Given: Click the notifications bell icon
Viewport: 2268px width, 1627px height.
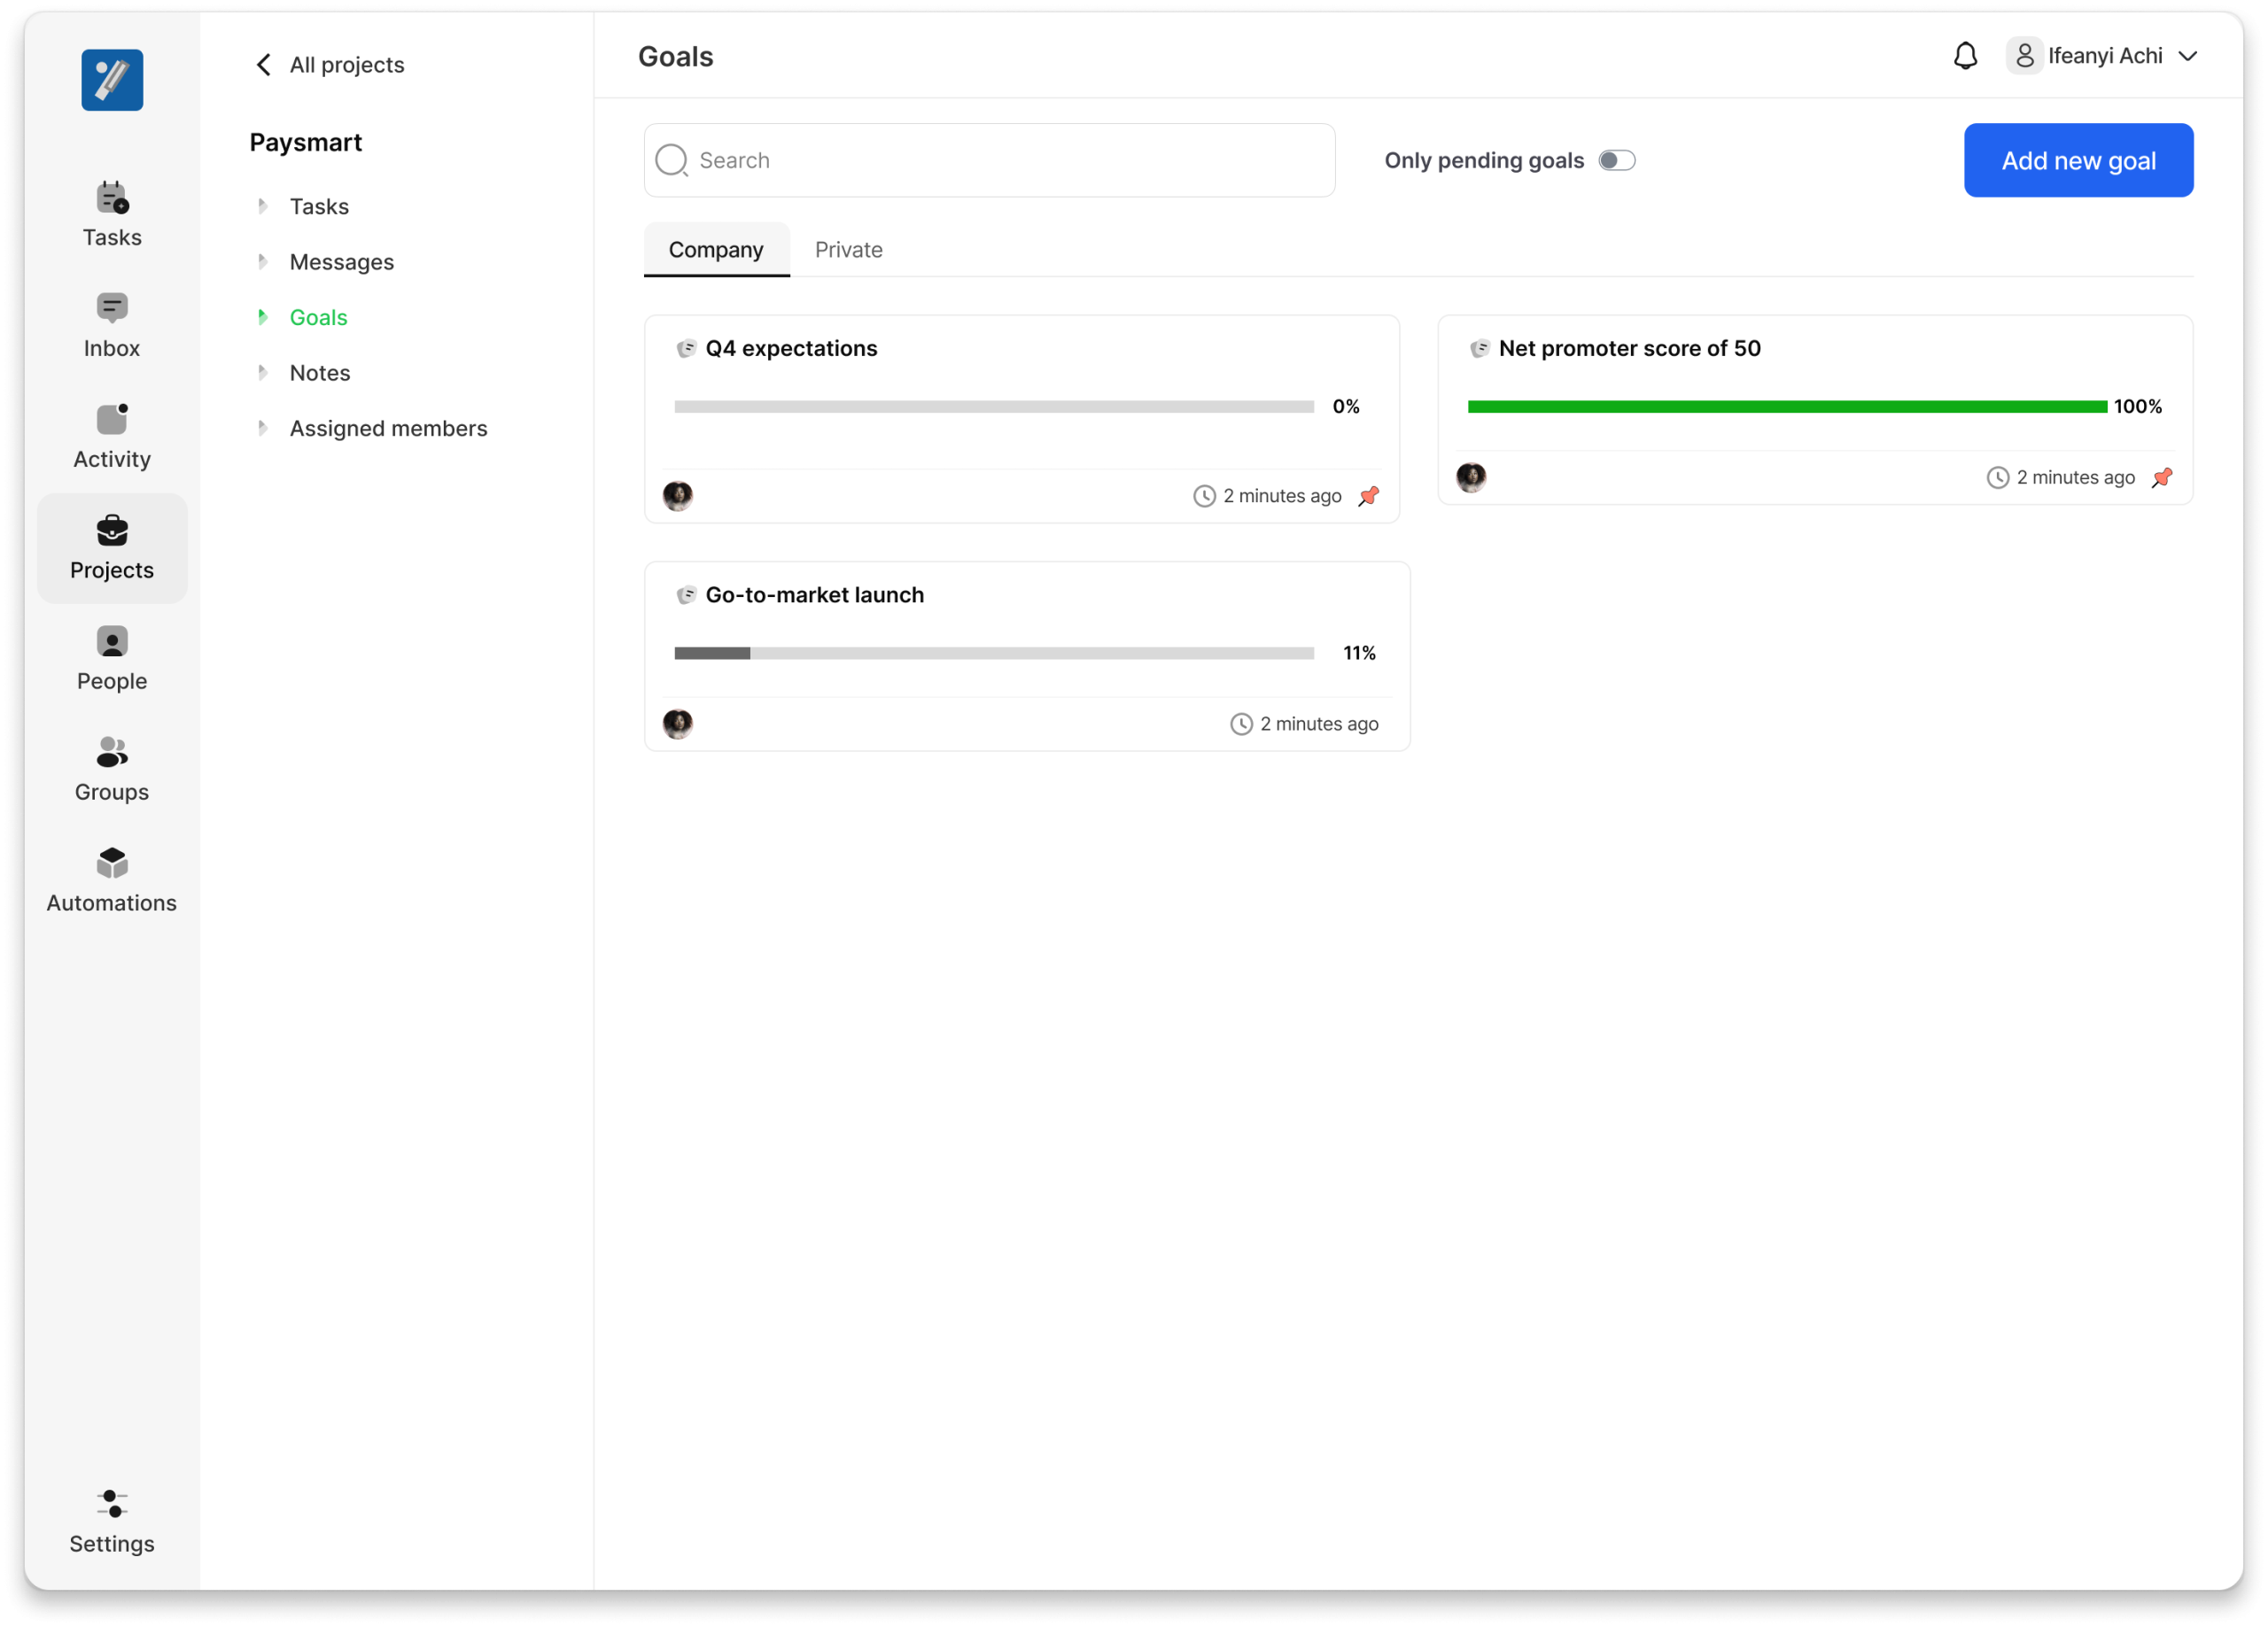Looking at the screenshot, I should point(1965,56).
